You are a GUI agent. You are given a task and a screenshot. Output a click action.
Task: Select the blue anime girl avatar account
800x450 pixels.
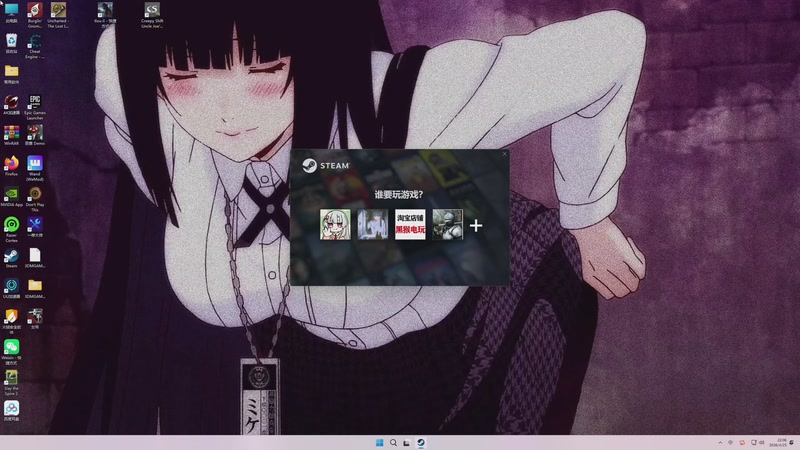372,224
